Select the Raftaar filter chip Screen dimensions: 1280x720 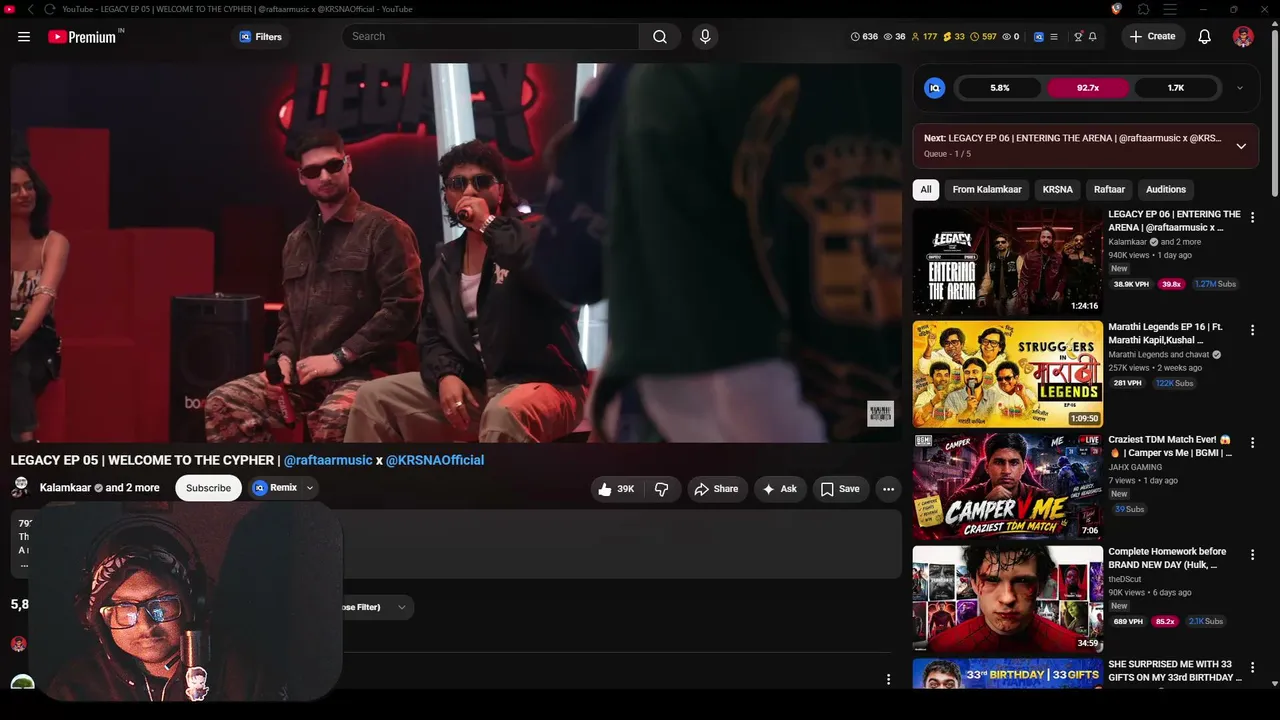[1109, 189]
